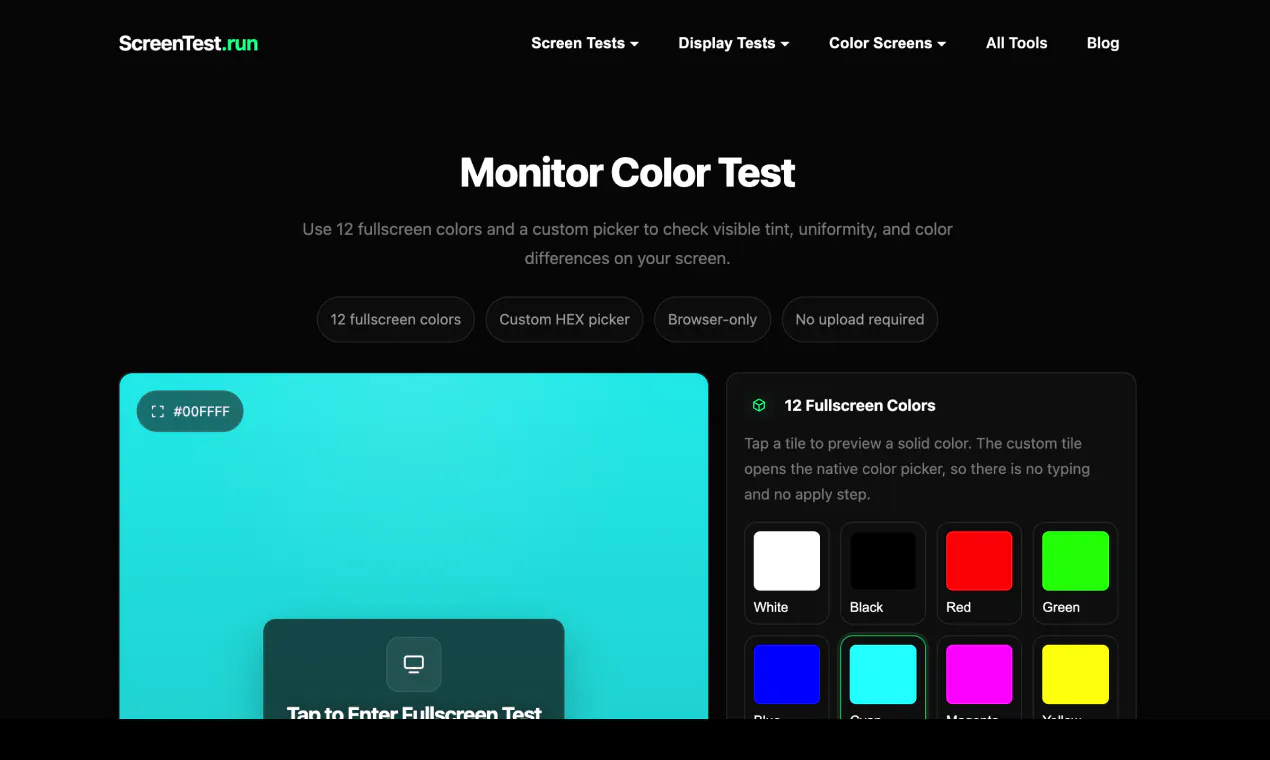Select the Yellow color tile
Viewport: 1270px width, 760px height.
coord(1075,677)
